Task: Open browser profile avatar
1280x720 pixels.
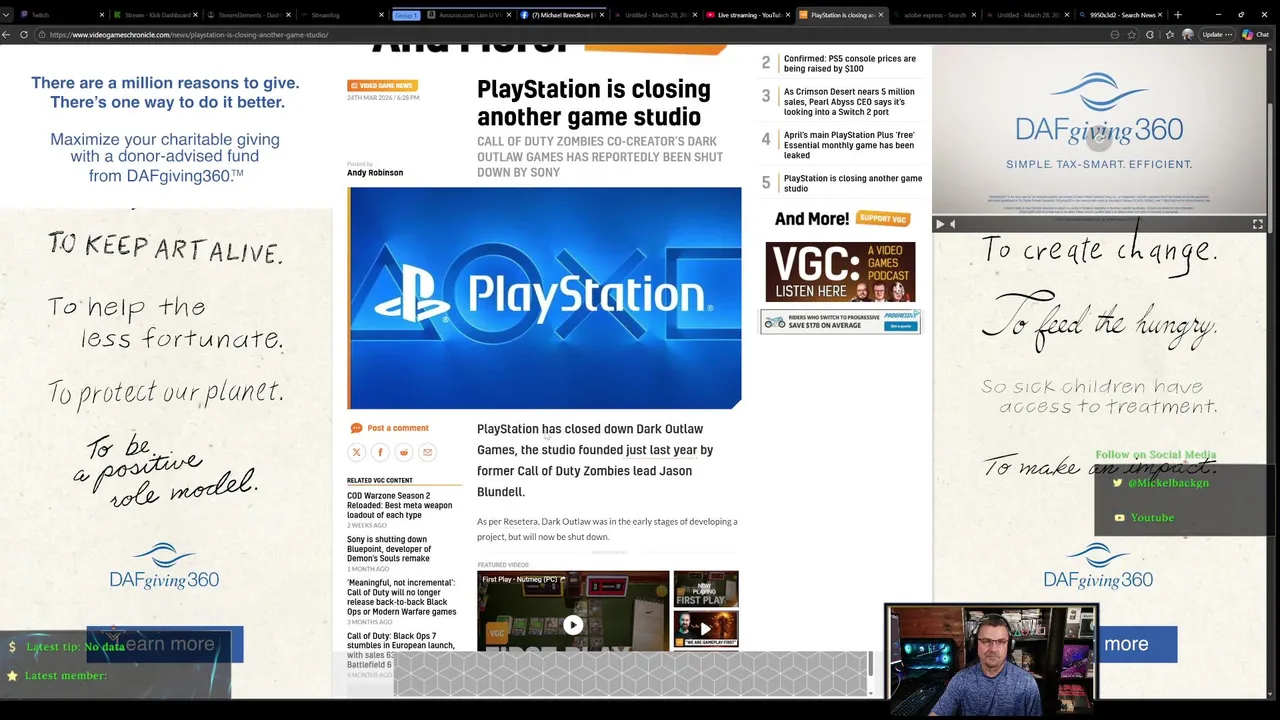Action: pyautogui.click(x=1187, y=34)
